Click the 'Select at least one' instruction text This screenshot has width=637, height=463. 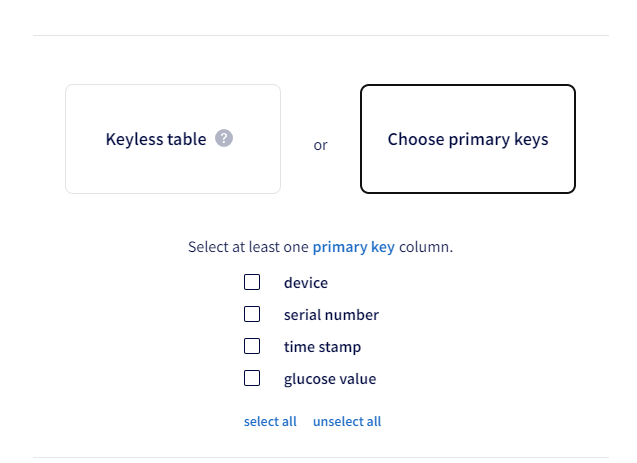pyautogui.click(x=248, y=246)
